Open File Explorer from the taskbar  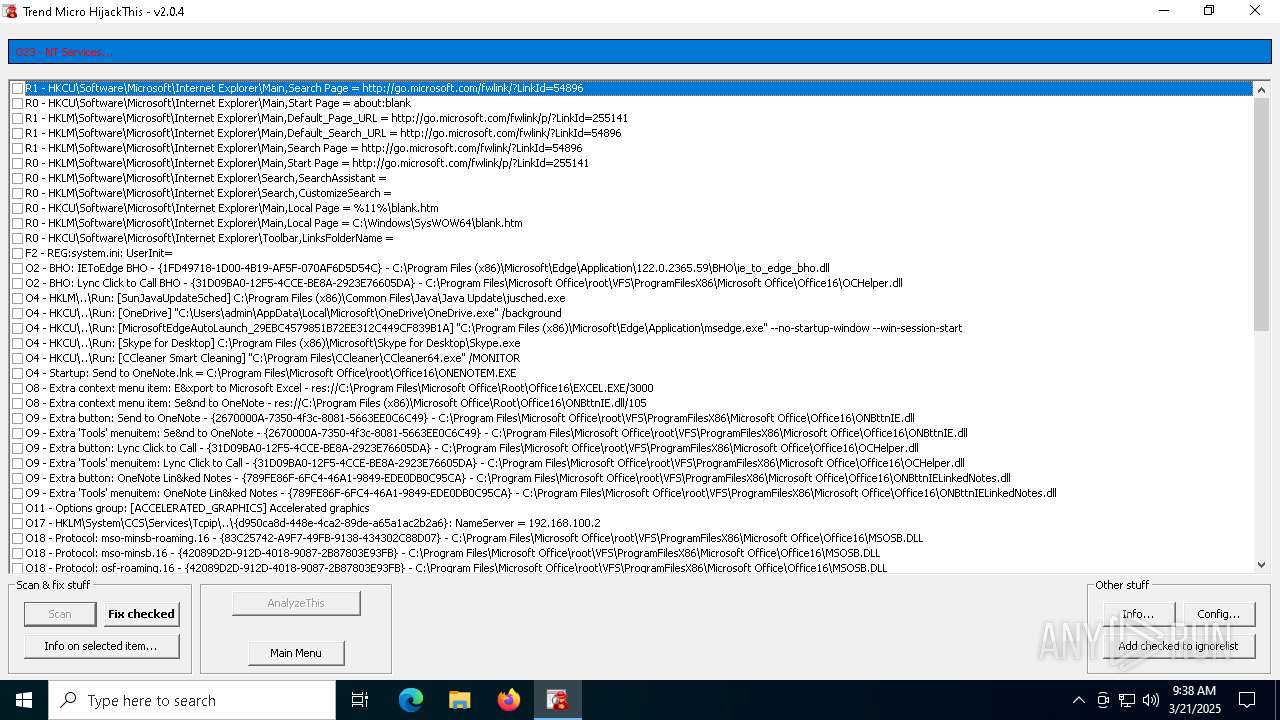tap(460, 700)
